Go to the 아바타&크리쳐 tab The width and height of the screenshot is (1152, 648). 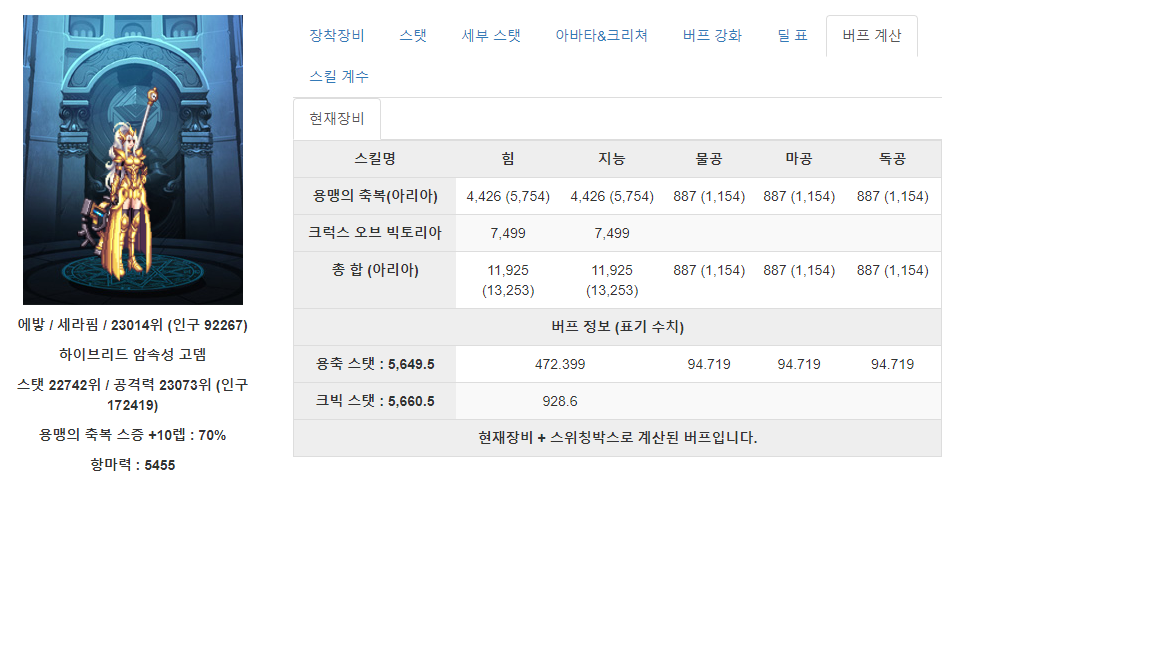tap(601, 35)
